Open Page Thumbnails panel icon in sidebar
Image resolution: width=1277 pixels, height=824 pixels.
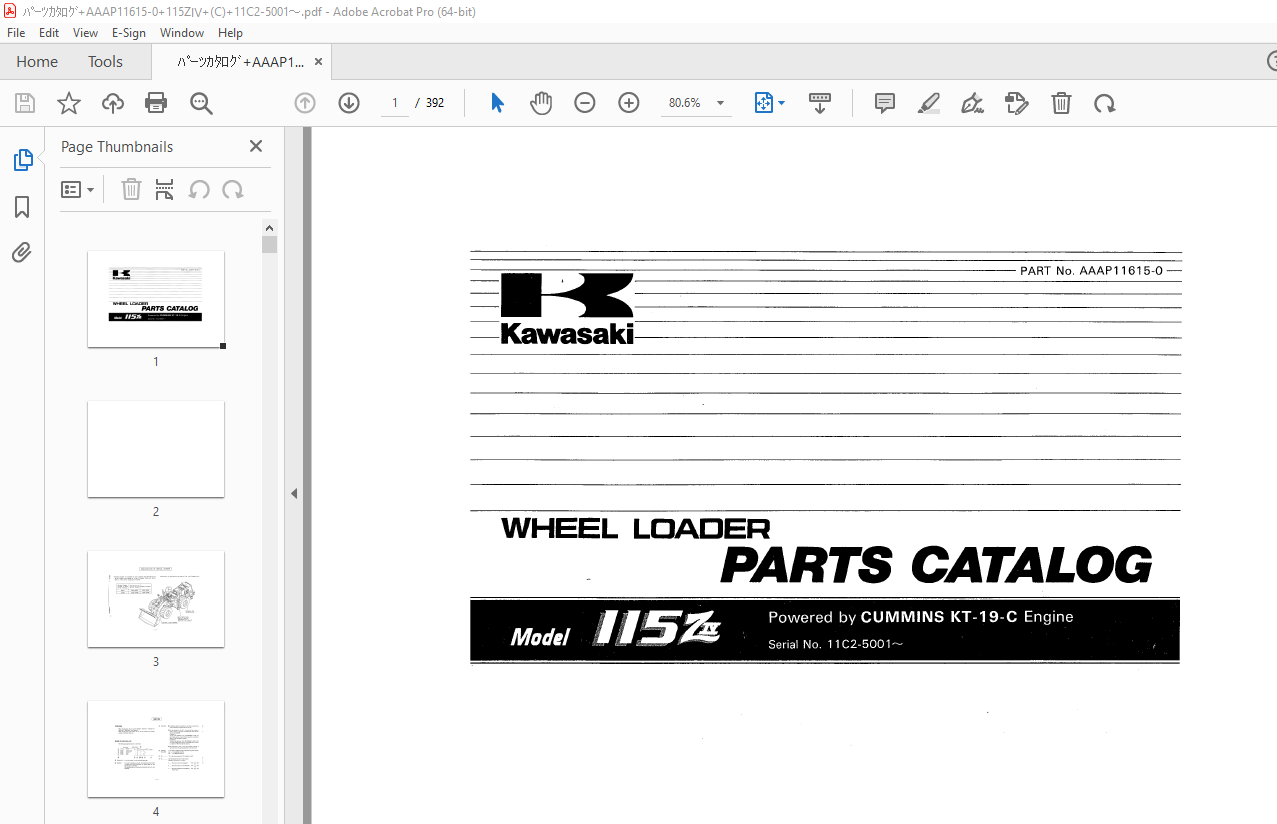point(22,160)
